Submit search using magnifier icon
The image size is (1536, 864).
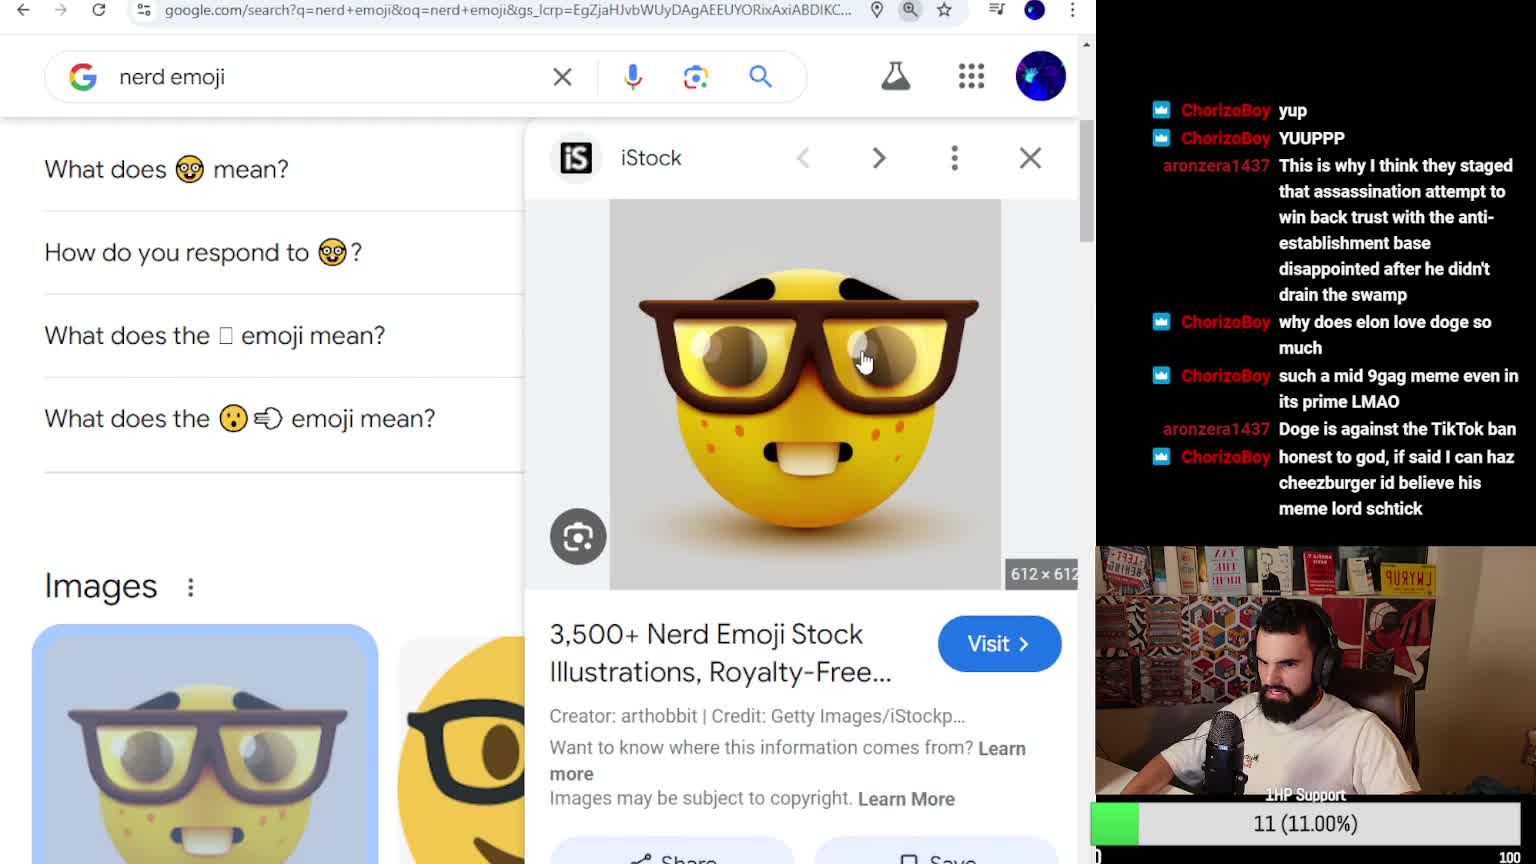[761, 77]
